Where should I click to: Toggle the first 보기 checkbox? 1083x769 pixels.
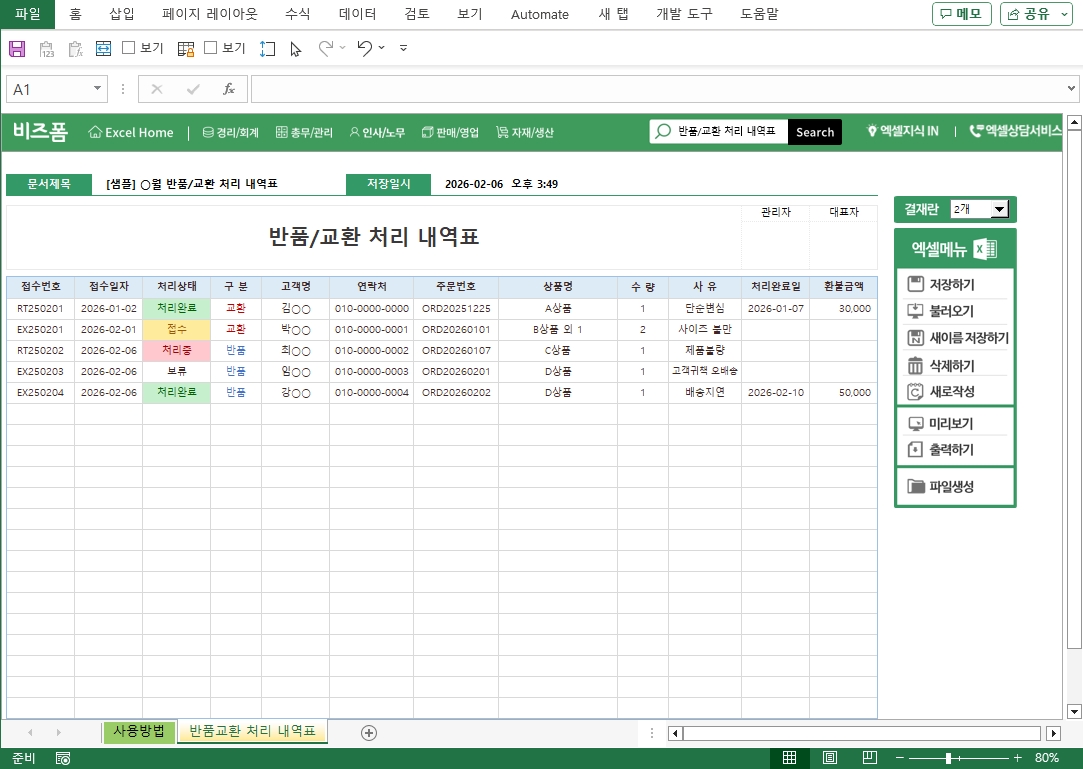click(x=129, y=48)
